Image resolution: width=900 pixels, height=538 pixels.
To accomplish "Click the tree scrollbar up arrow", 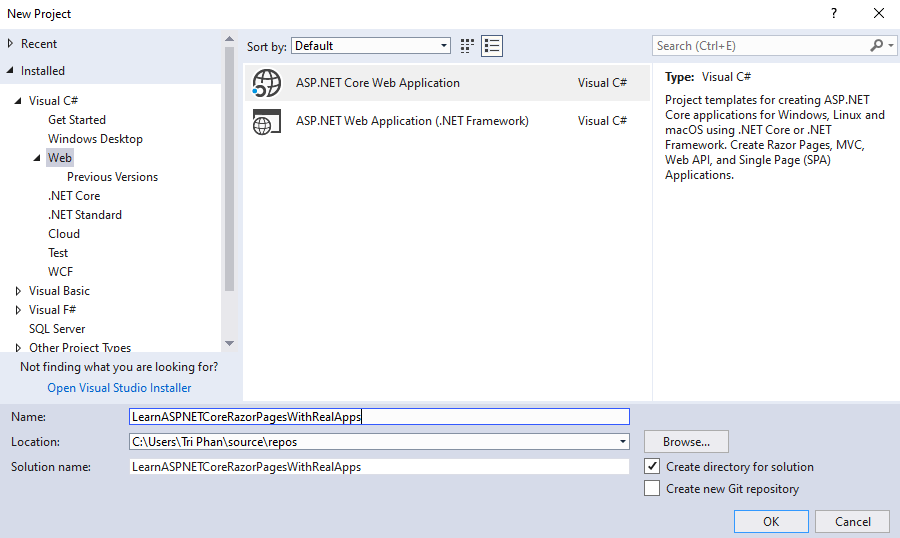I will (230, 39).
